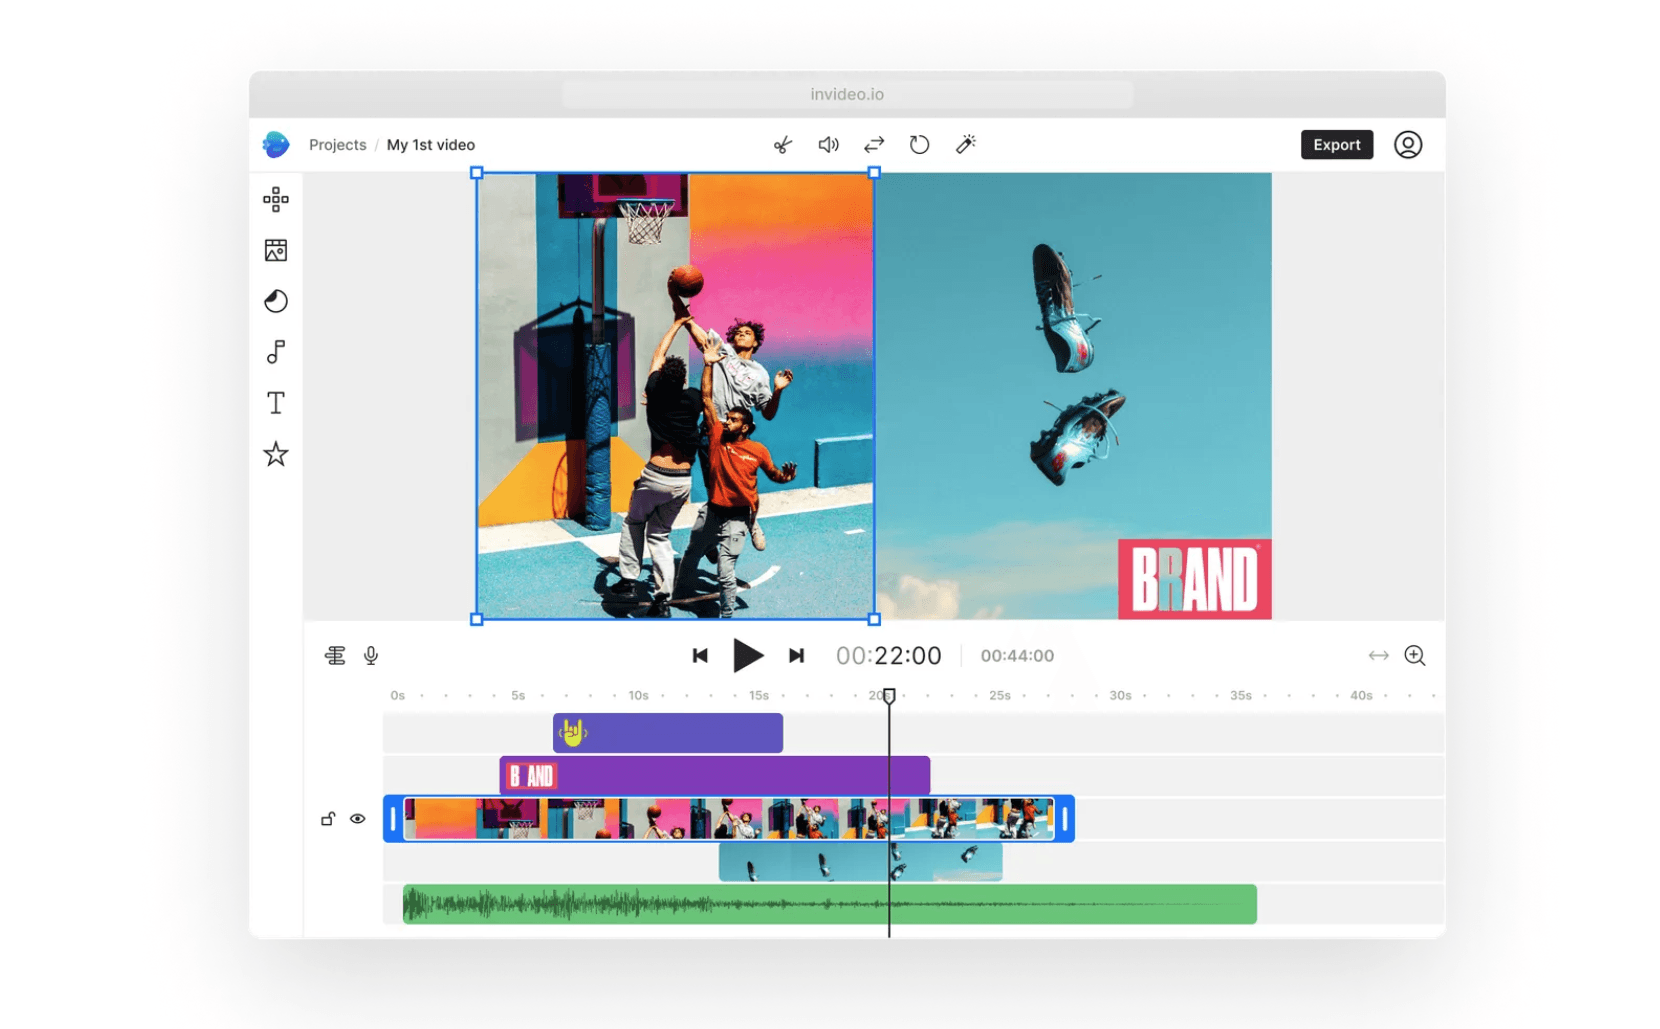Click the voiceover microphone icon
1660x1029 pixels.
tap(371, 655)
